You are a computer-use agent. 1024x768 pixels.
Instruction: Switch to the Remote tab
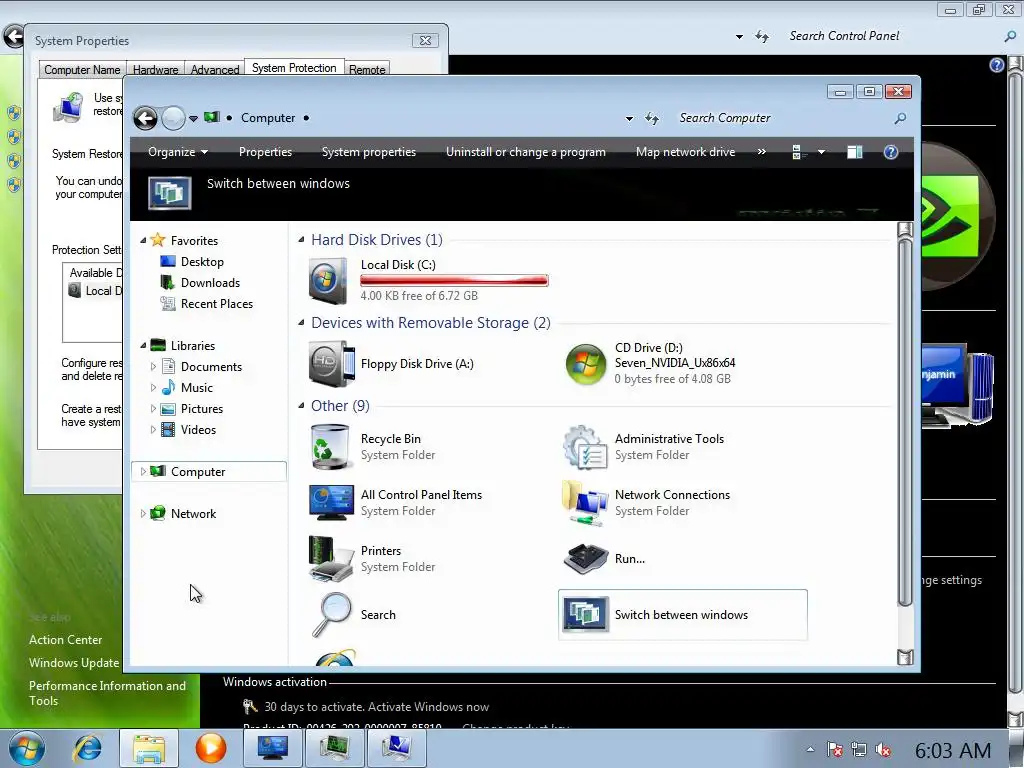pyautogui.click(x=366, y=69)
